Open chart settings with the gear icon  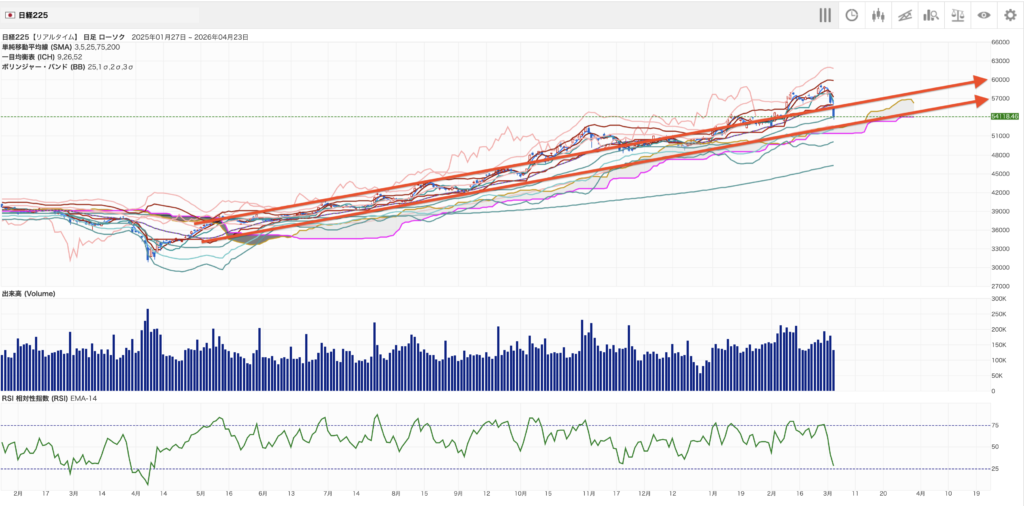1010,15
